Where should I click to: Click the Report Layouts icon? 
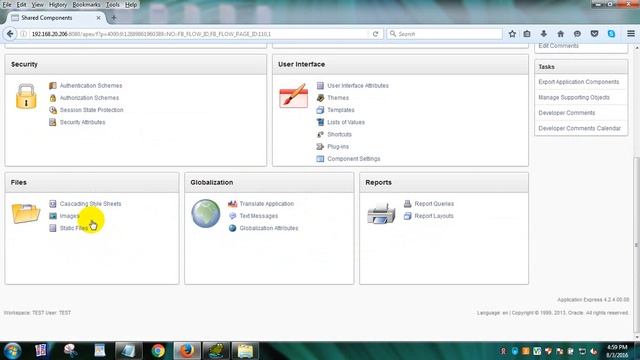[407, 216]
